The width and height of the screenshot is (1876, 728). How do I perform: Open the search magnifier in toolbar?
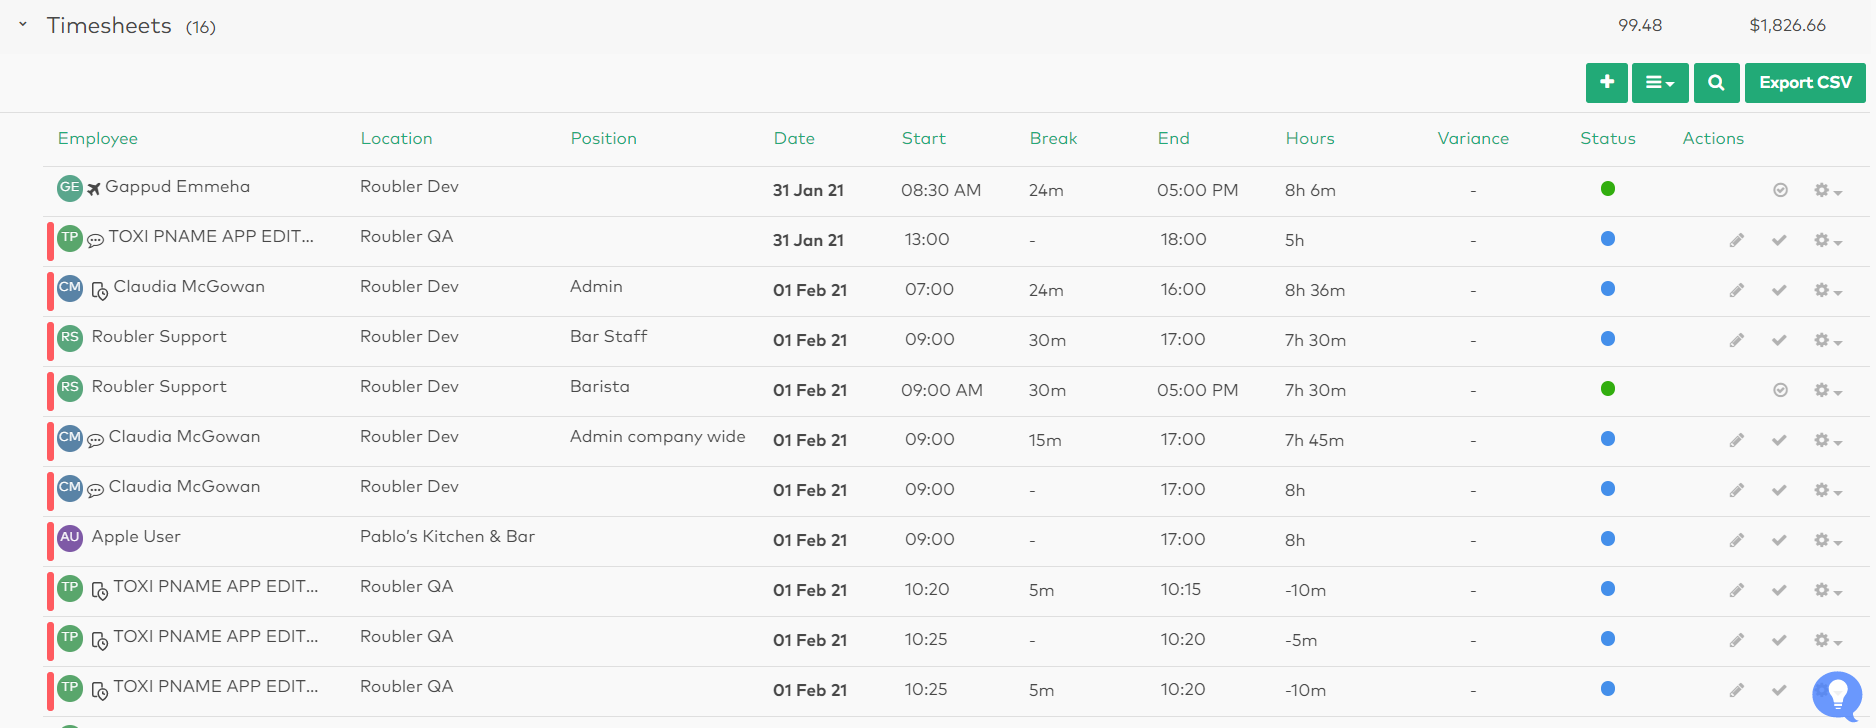pos(1716,83)
